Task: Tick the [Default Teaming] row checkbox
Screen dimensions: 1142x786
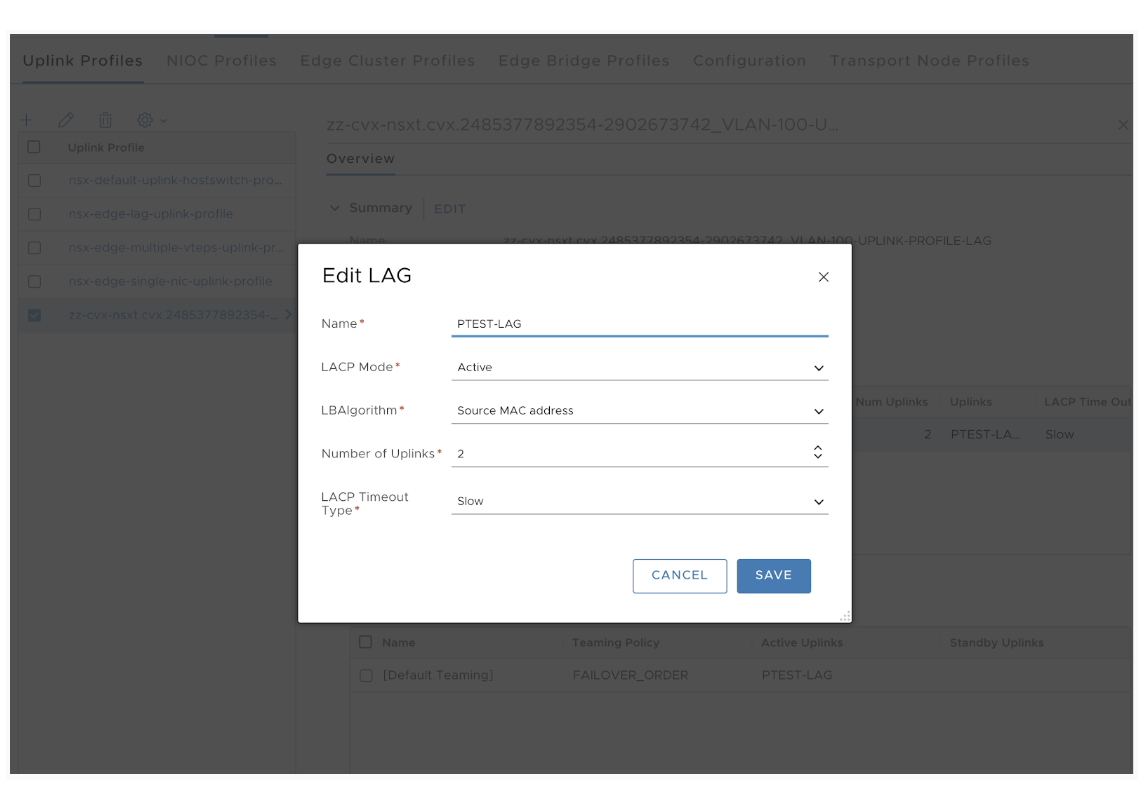Action: coord(366,676)
